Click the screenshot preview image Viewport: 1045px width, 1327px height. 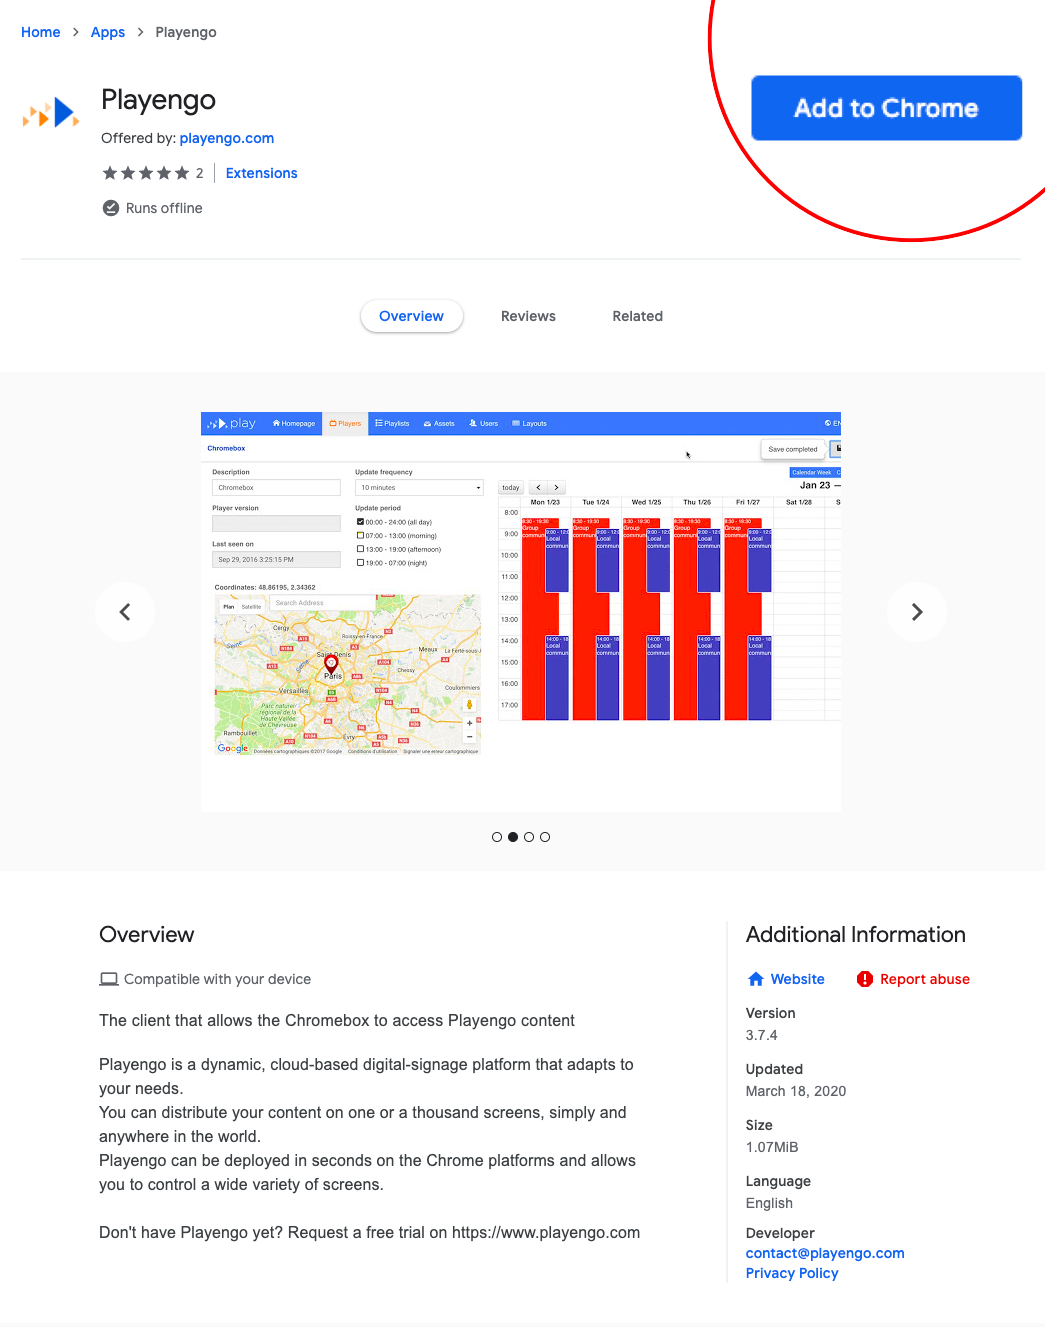(521, 612)
